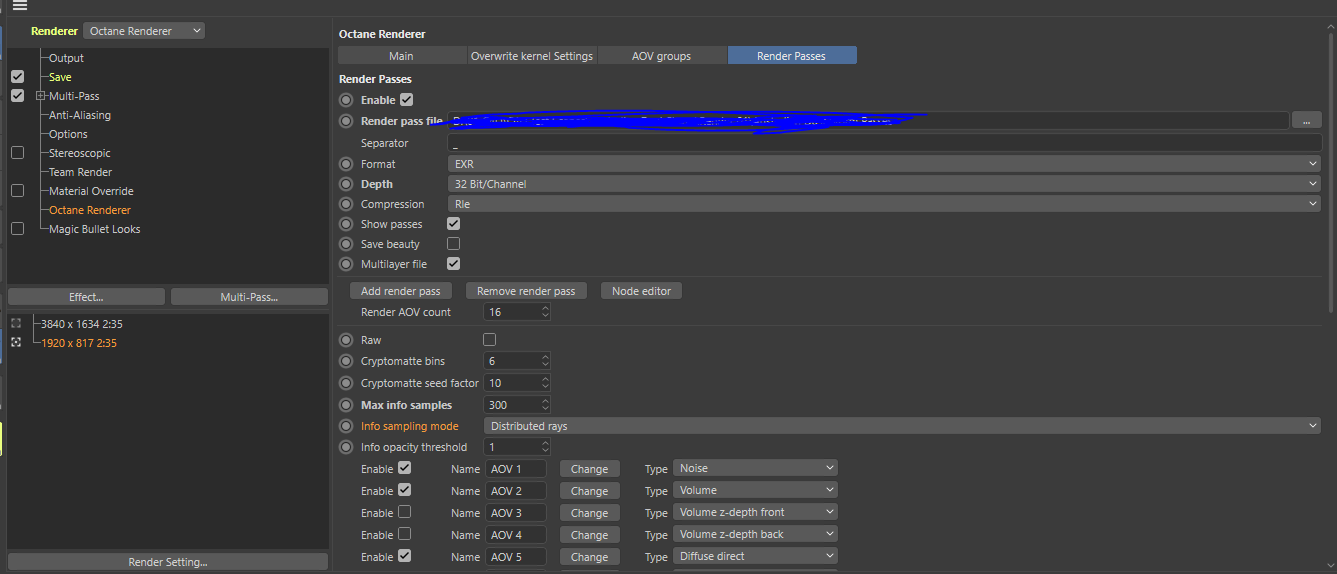Click the Effect... button
Image resolution: width=1337 pixels, height=574 pixels.
click(x=86, y=297)
